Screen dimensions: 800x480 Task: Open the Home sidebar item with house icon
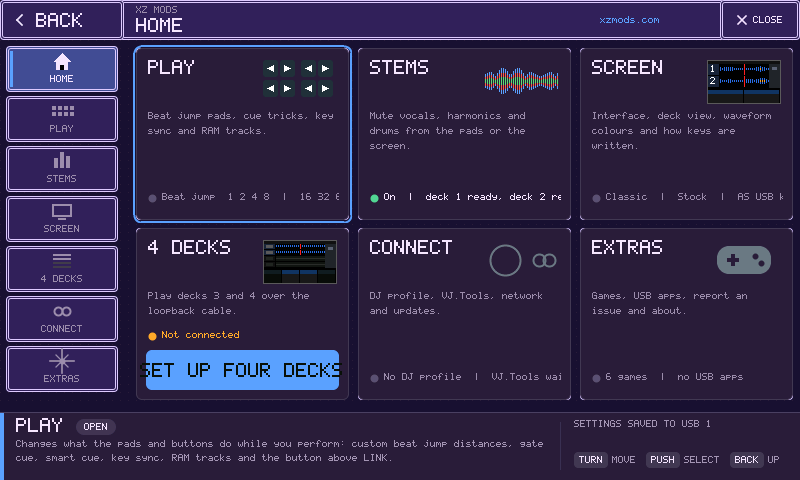(x=62, y=69)
